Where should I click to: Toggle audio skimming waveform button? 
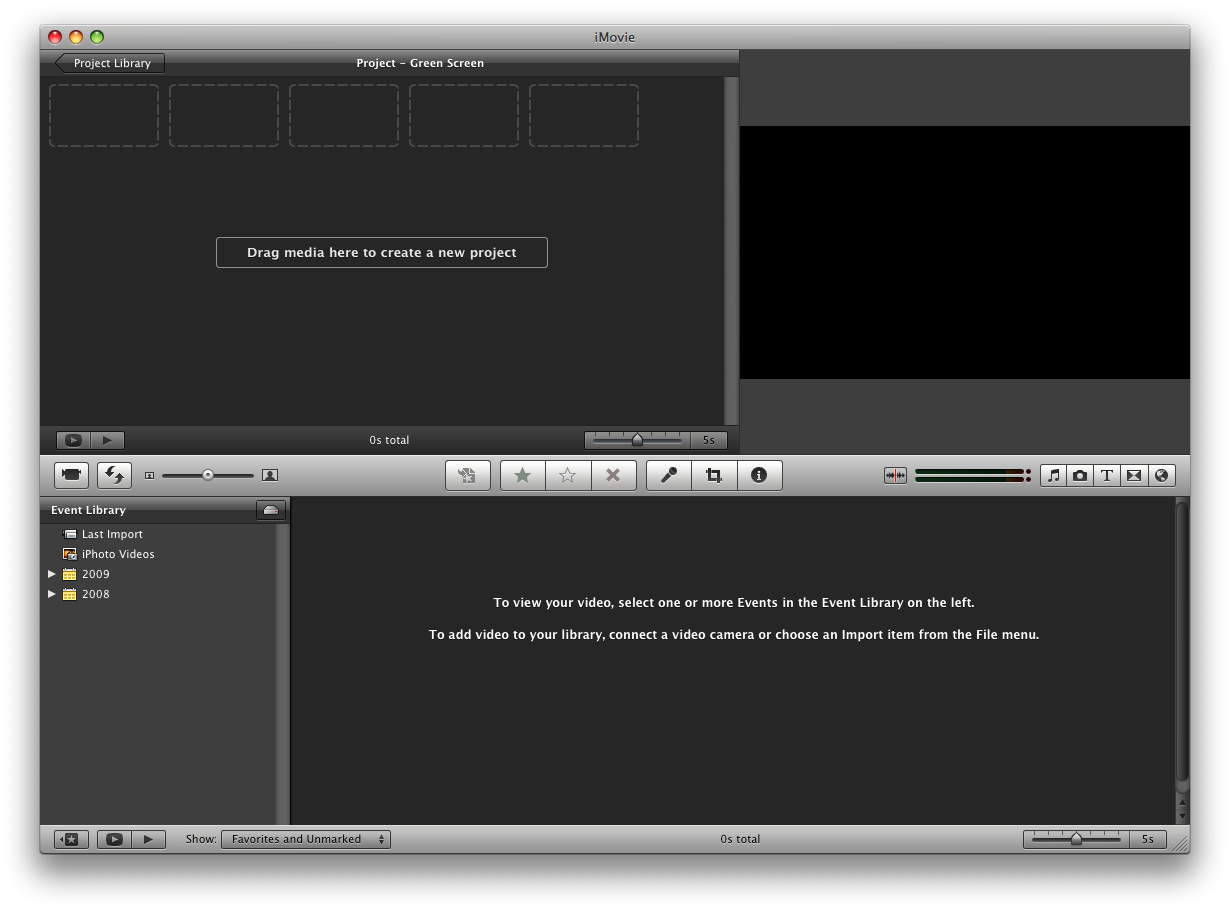895,476
